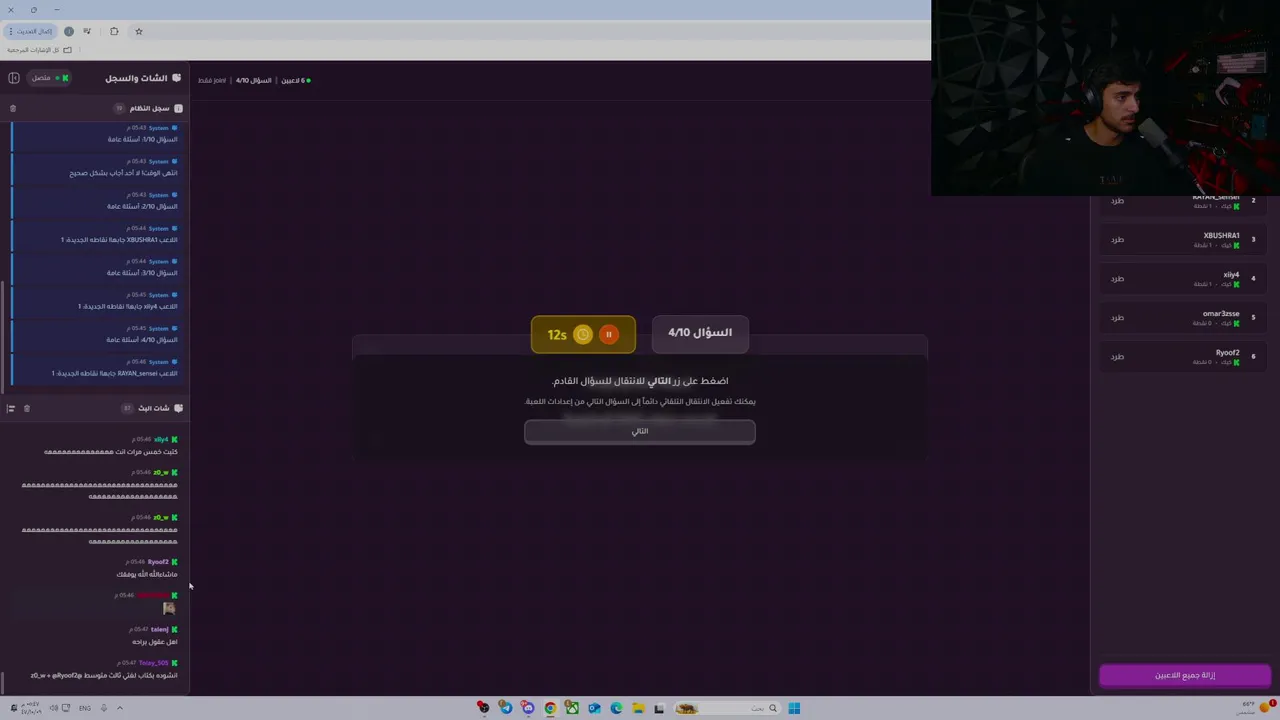The width and height of the screenshot is (1280, 720).
Task: Click the streamer webcam overlay
Action: pos(1105,98)
